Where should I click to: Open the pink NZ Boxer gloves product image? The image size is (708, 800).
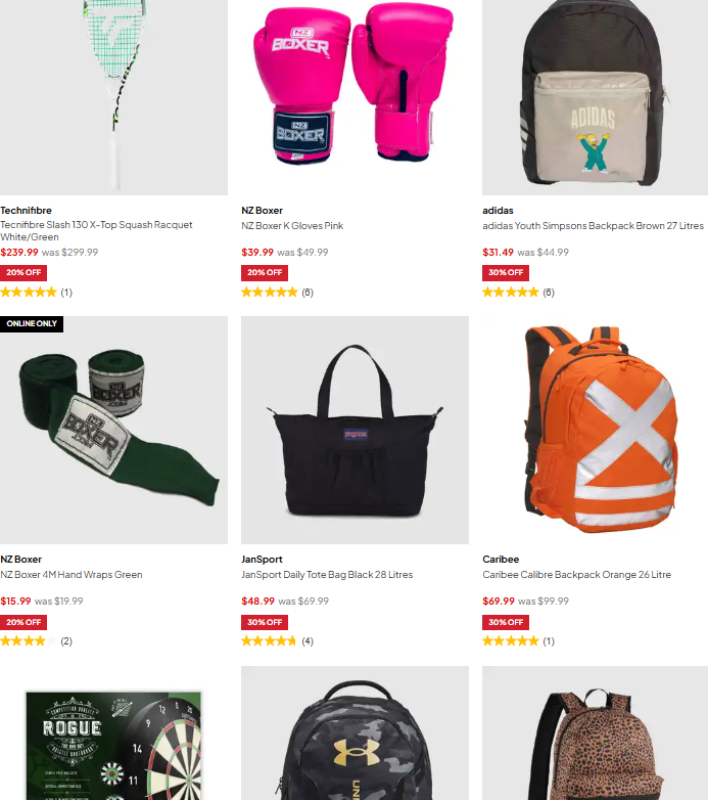coord(355,97)
